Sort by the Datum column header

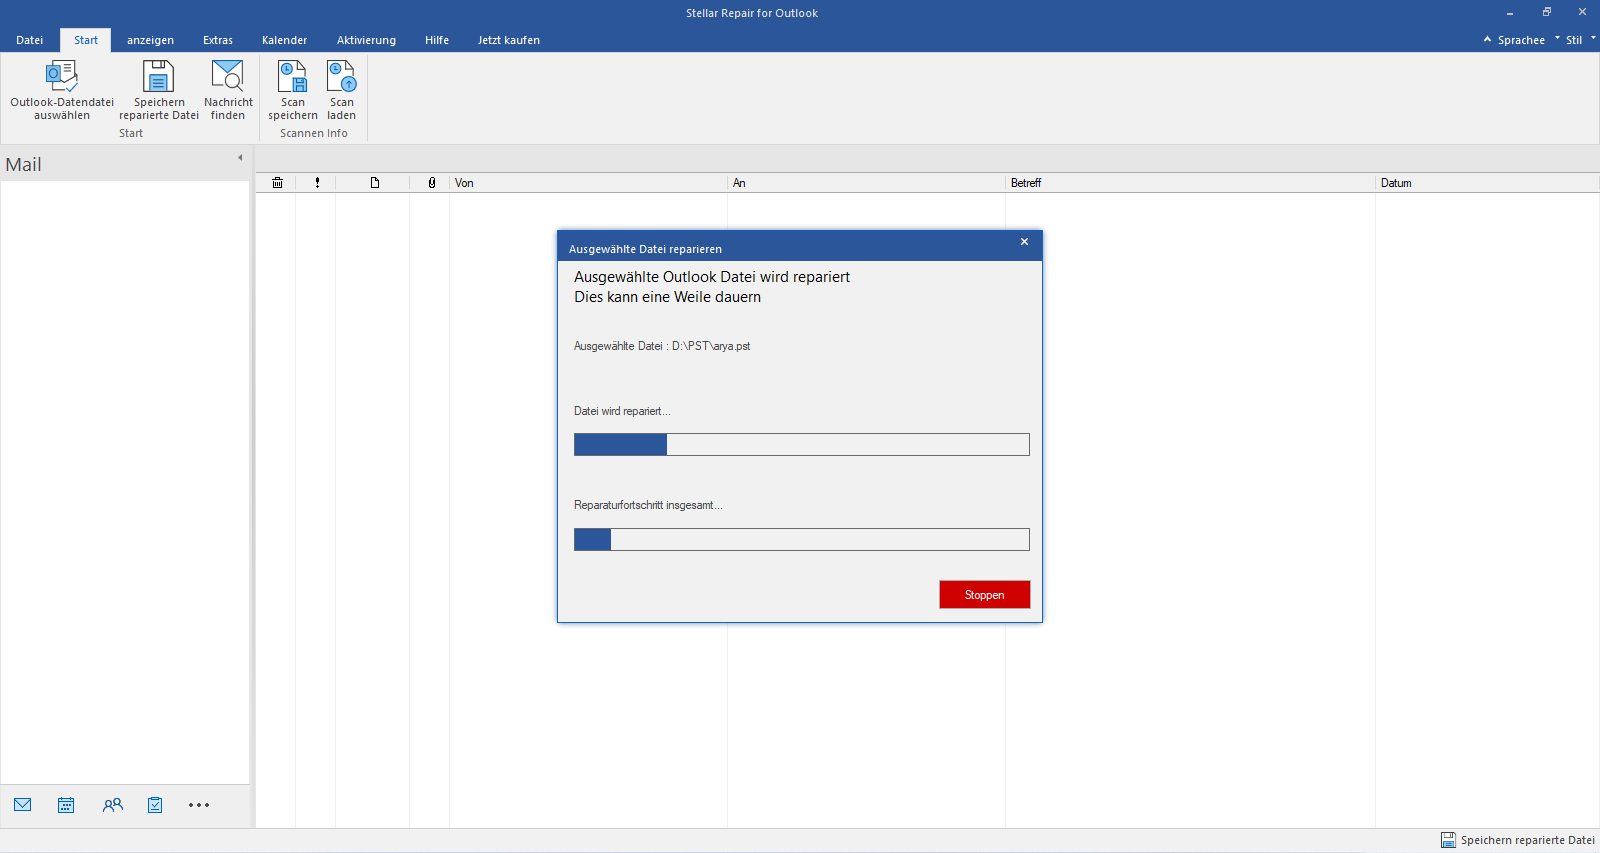(x=1487, y=183)
